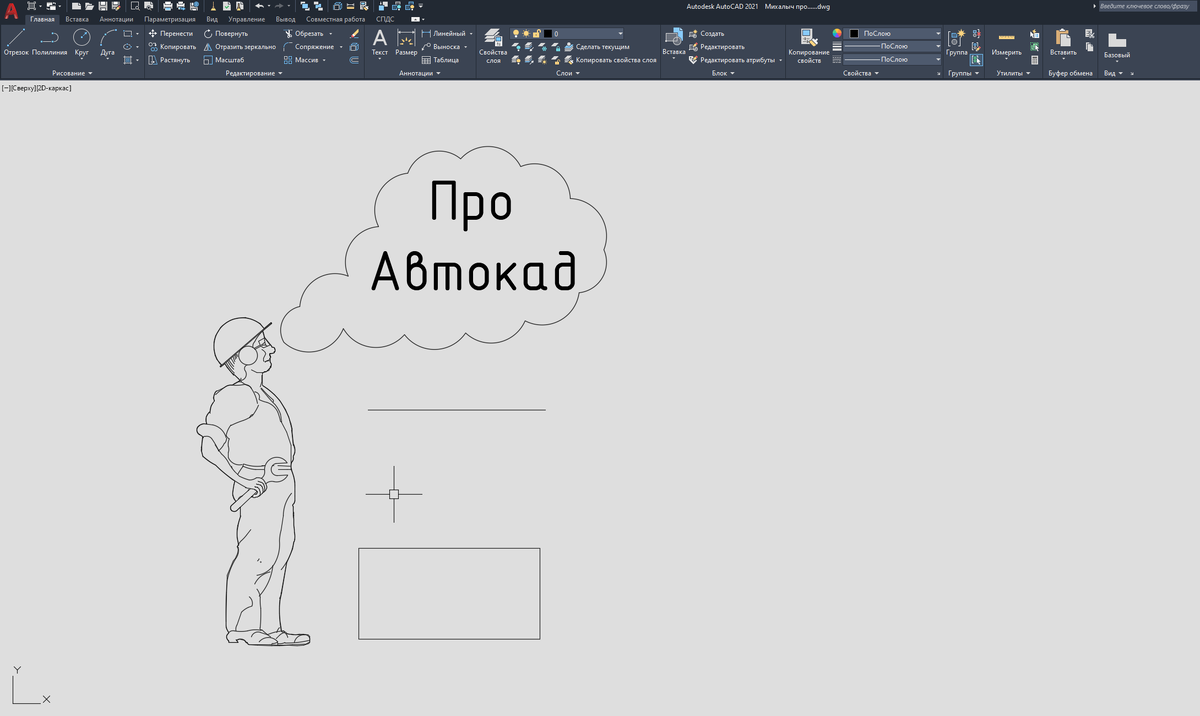1200x716 pixels.
Task: Open the Массив dropdown arrow
Action: [x=325, y=60]
